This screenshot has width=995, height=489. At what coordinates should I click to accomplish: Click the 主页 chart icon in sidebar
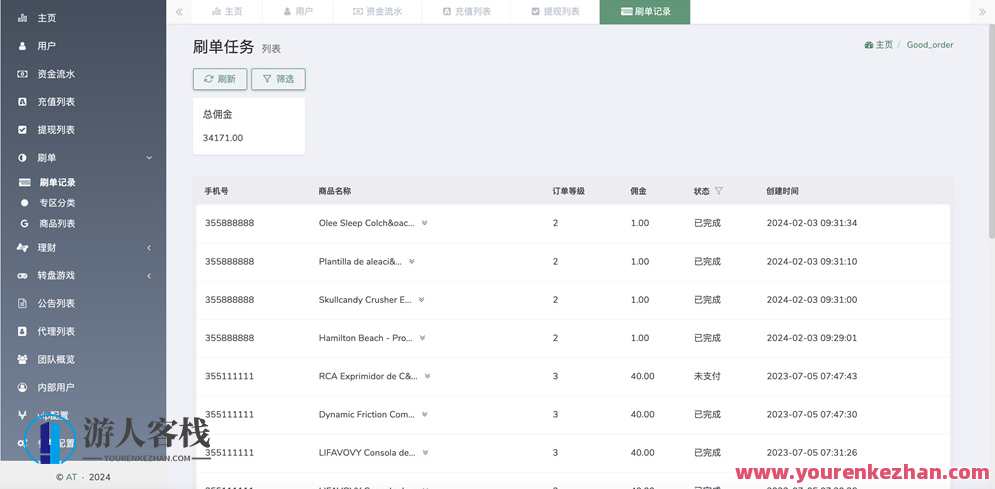23,18
